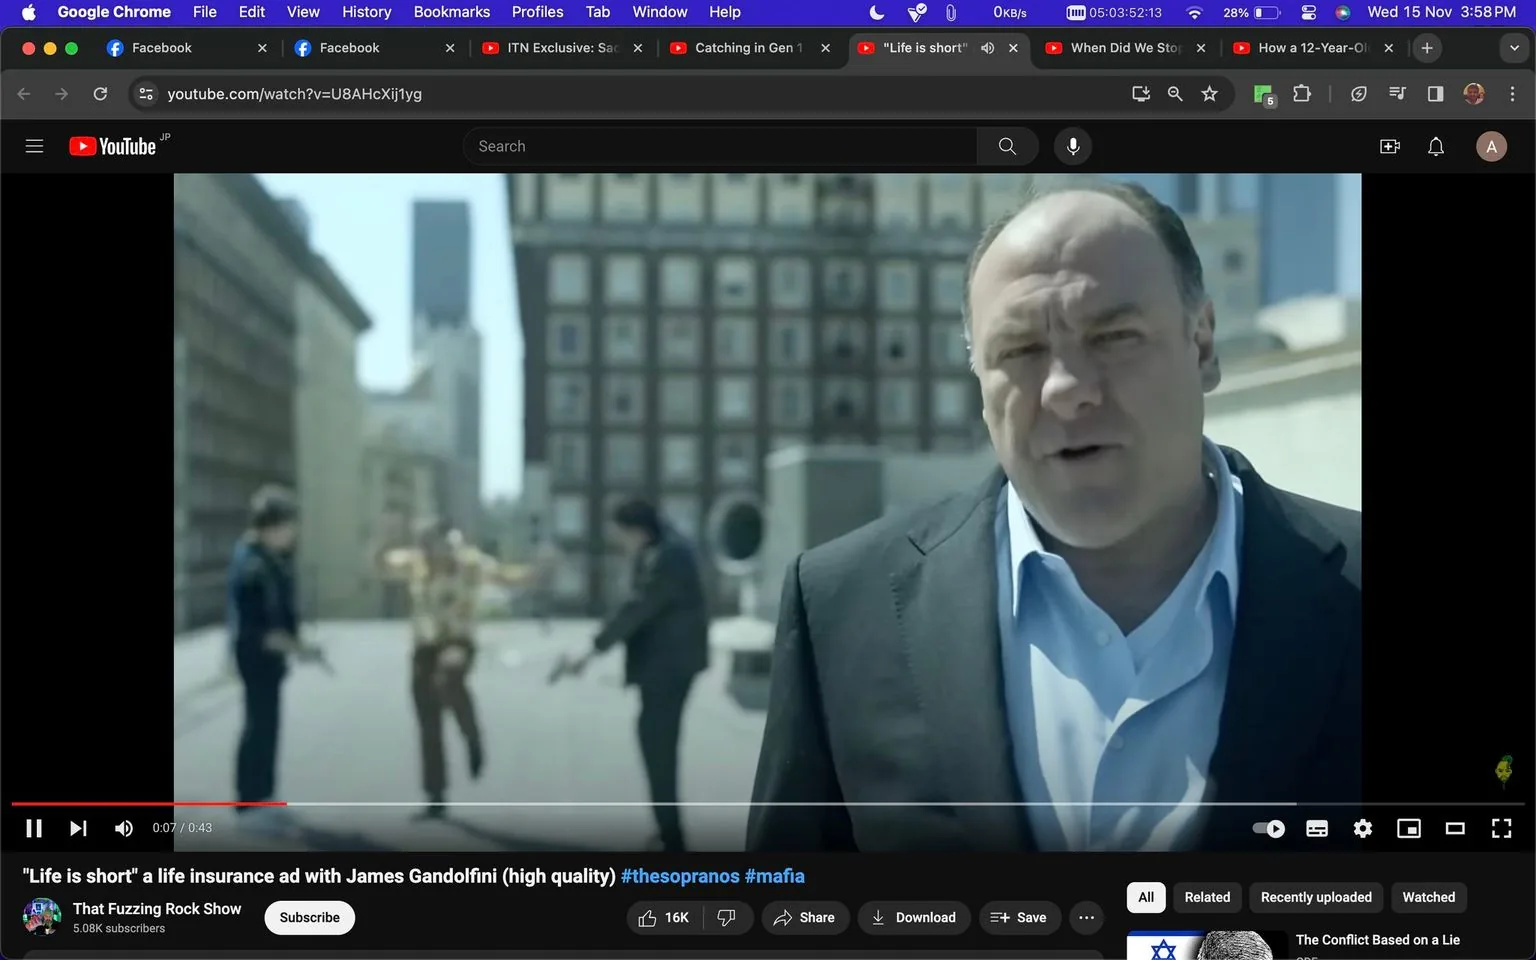Screen dimensions: 1536x960
Task: Toggle subtitles with the CC button
Action: [x=1316, y=828]
